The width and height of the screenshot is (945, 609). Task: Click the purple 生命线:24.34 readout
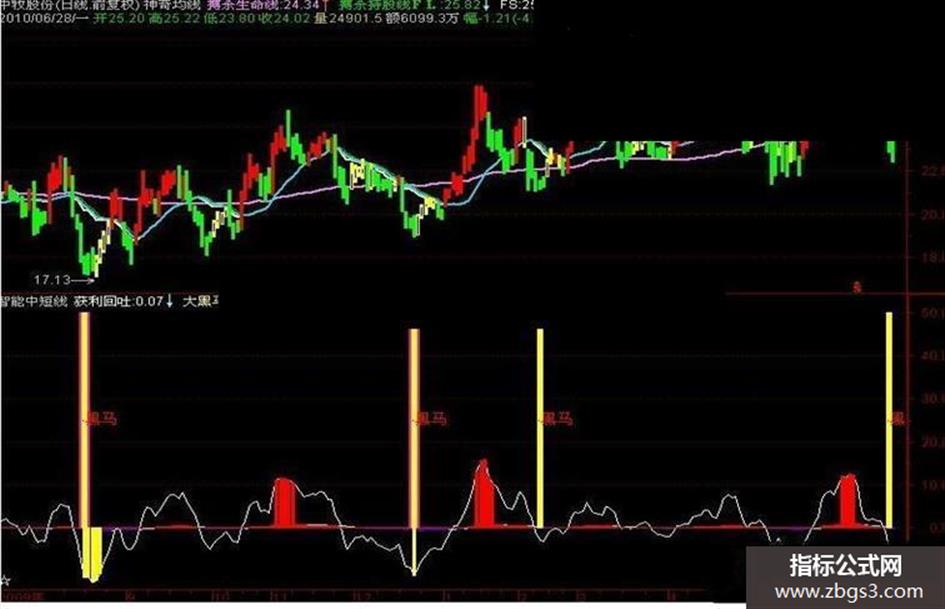263,5
